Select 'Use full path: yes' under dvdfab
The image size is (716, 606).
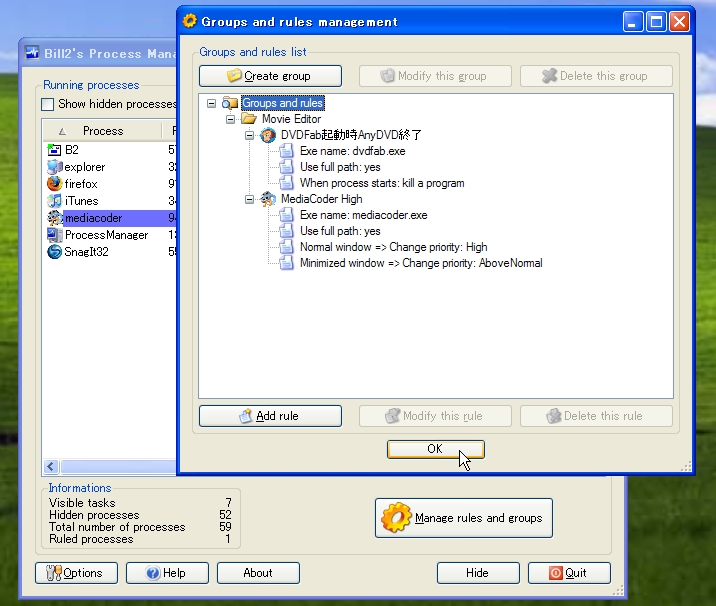tap(340, 167)
